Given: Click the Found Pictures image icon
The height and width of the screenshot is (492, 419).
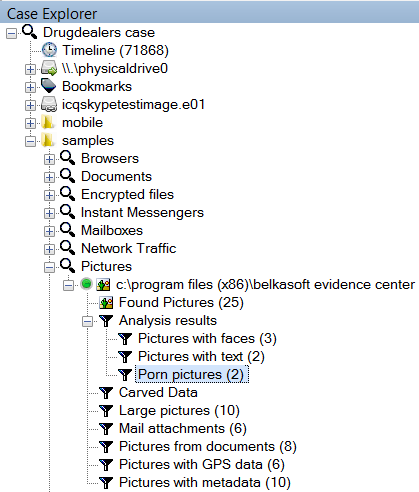Looking at the screenshot, I should tap(106, 303).
